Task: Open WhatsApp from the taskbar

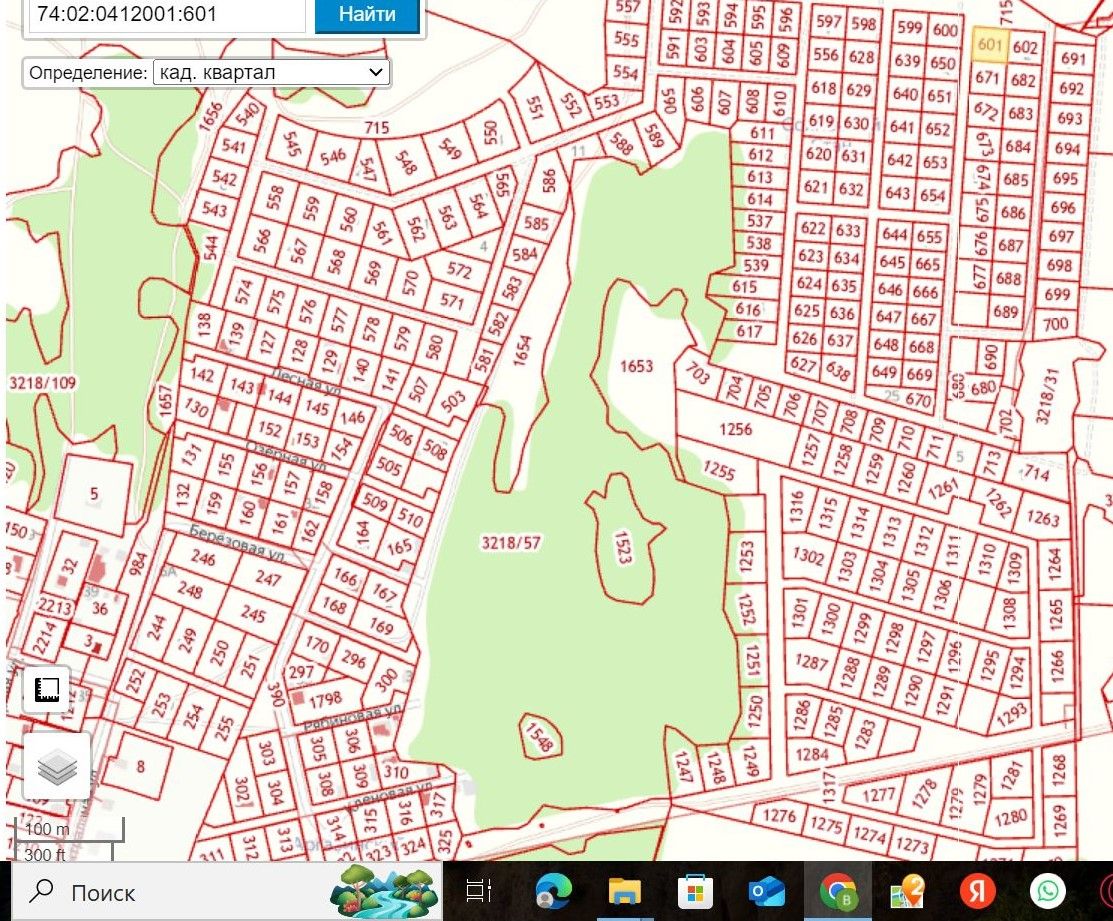Action: [x=1048, y=891]
